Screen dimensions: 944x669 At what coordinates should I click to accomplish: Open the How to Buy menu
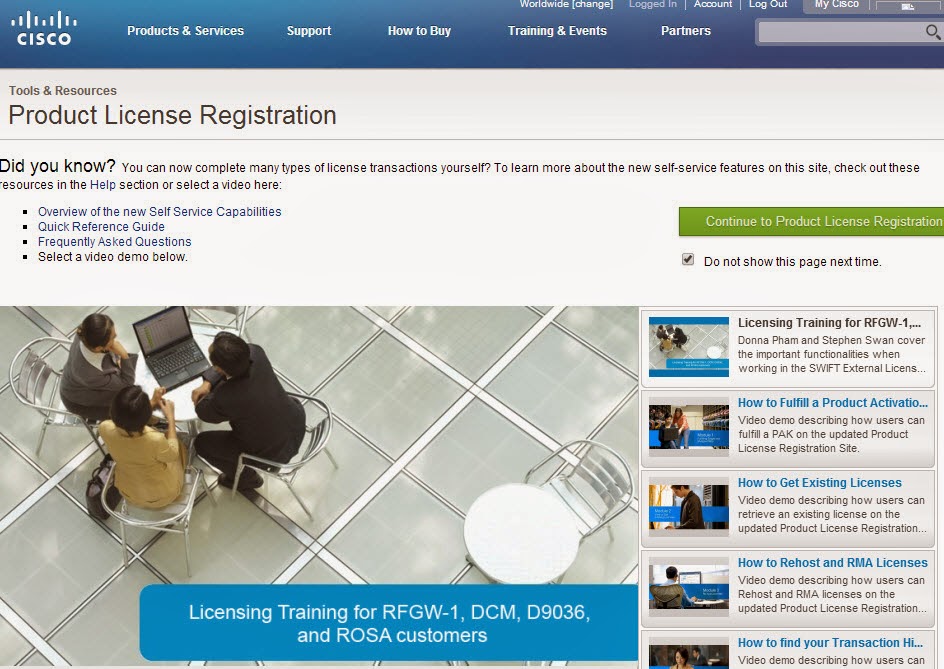(x=419, y=31)
